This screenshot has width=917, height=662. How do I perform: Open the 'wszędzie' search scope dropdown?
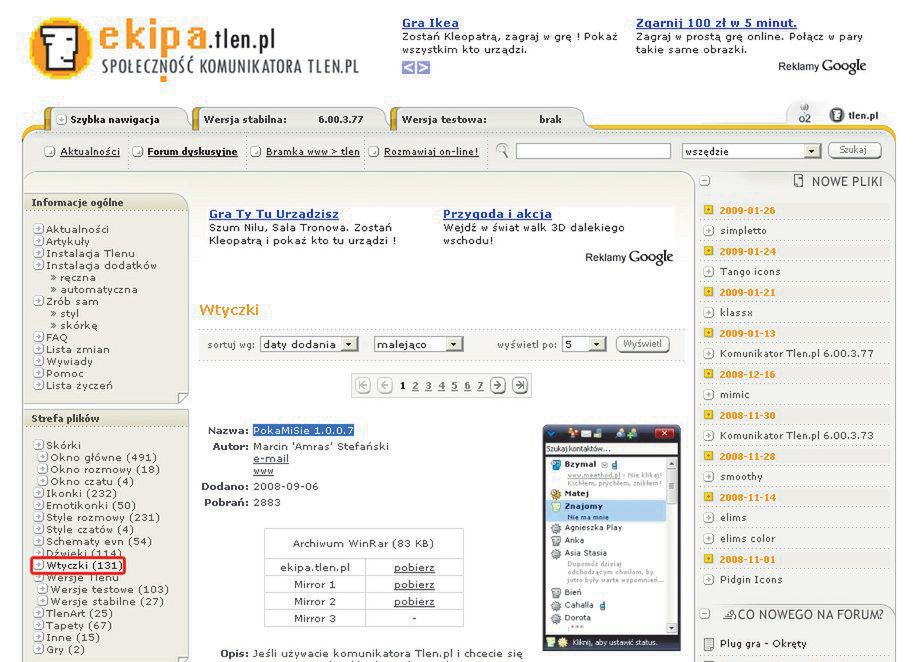tap(751, 151)
